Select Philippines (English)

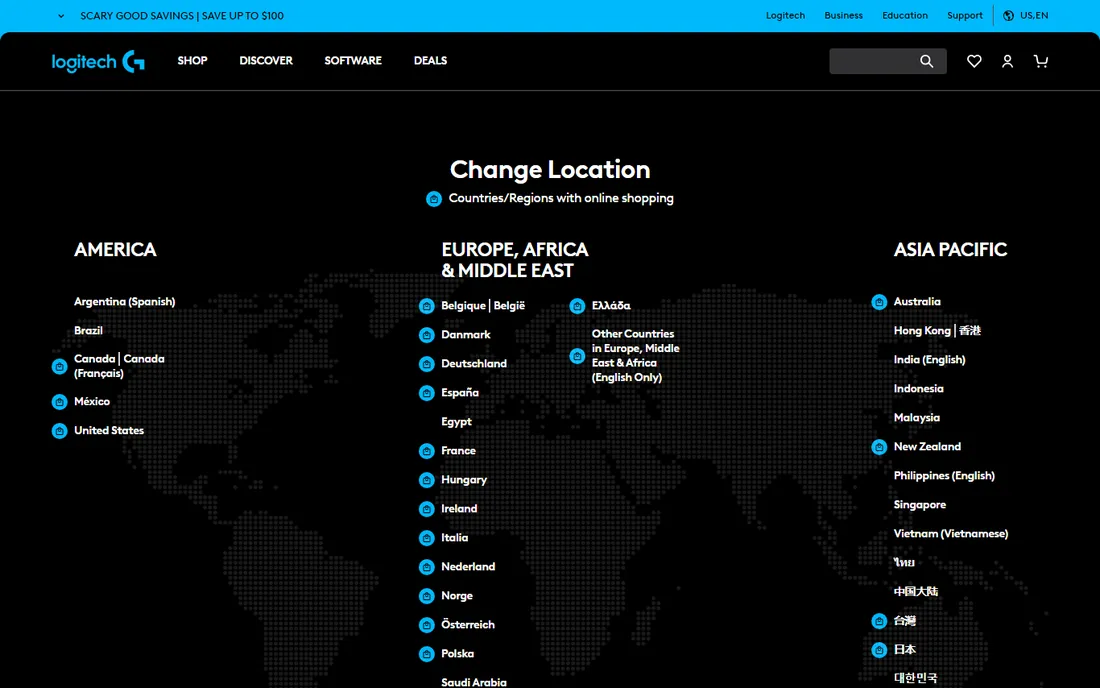tap(944, 475)
